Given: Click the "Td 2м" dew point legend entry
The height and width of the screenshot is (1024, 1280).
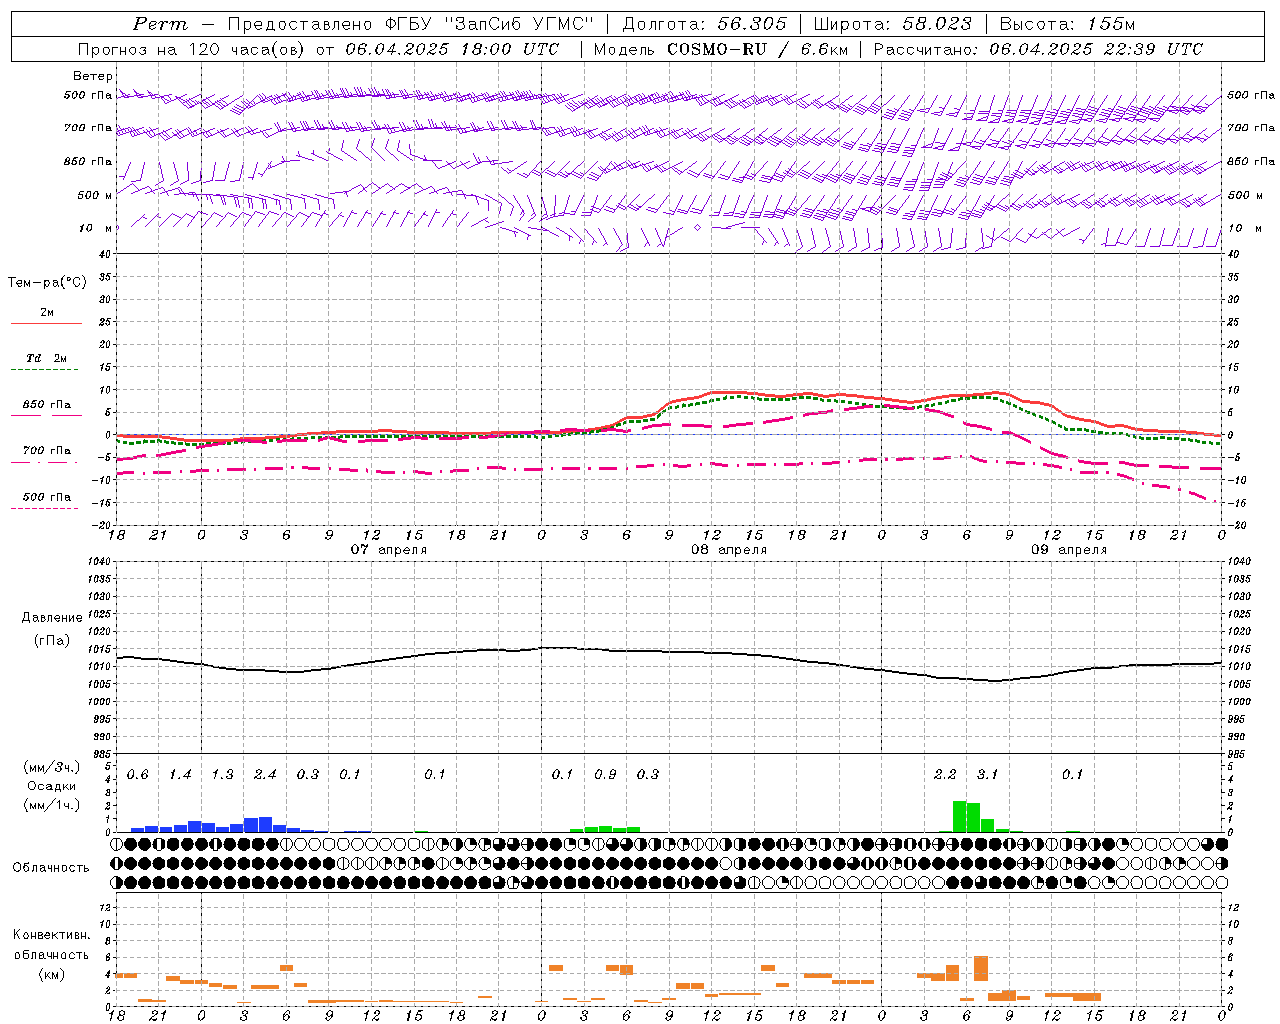Looking at the screenshot, I should (47, 358).
